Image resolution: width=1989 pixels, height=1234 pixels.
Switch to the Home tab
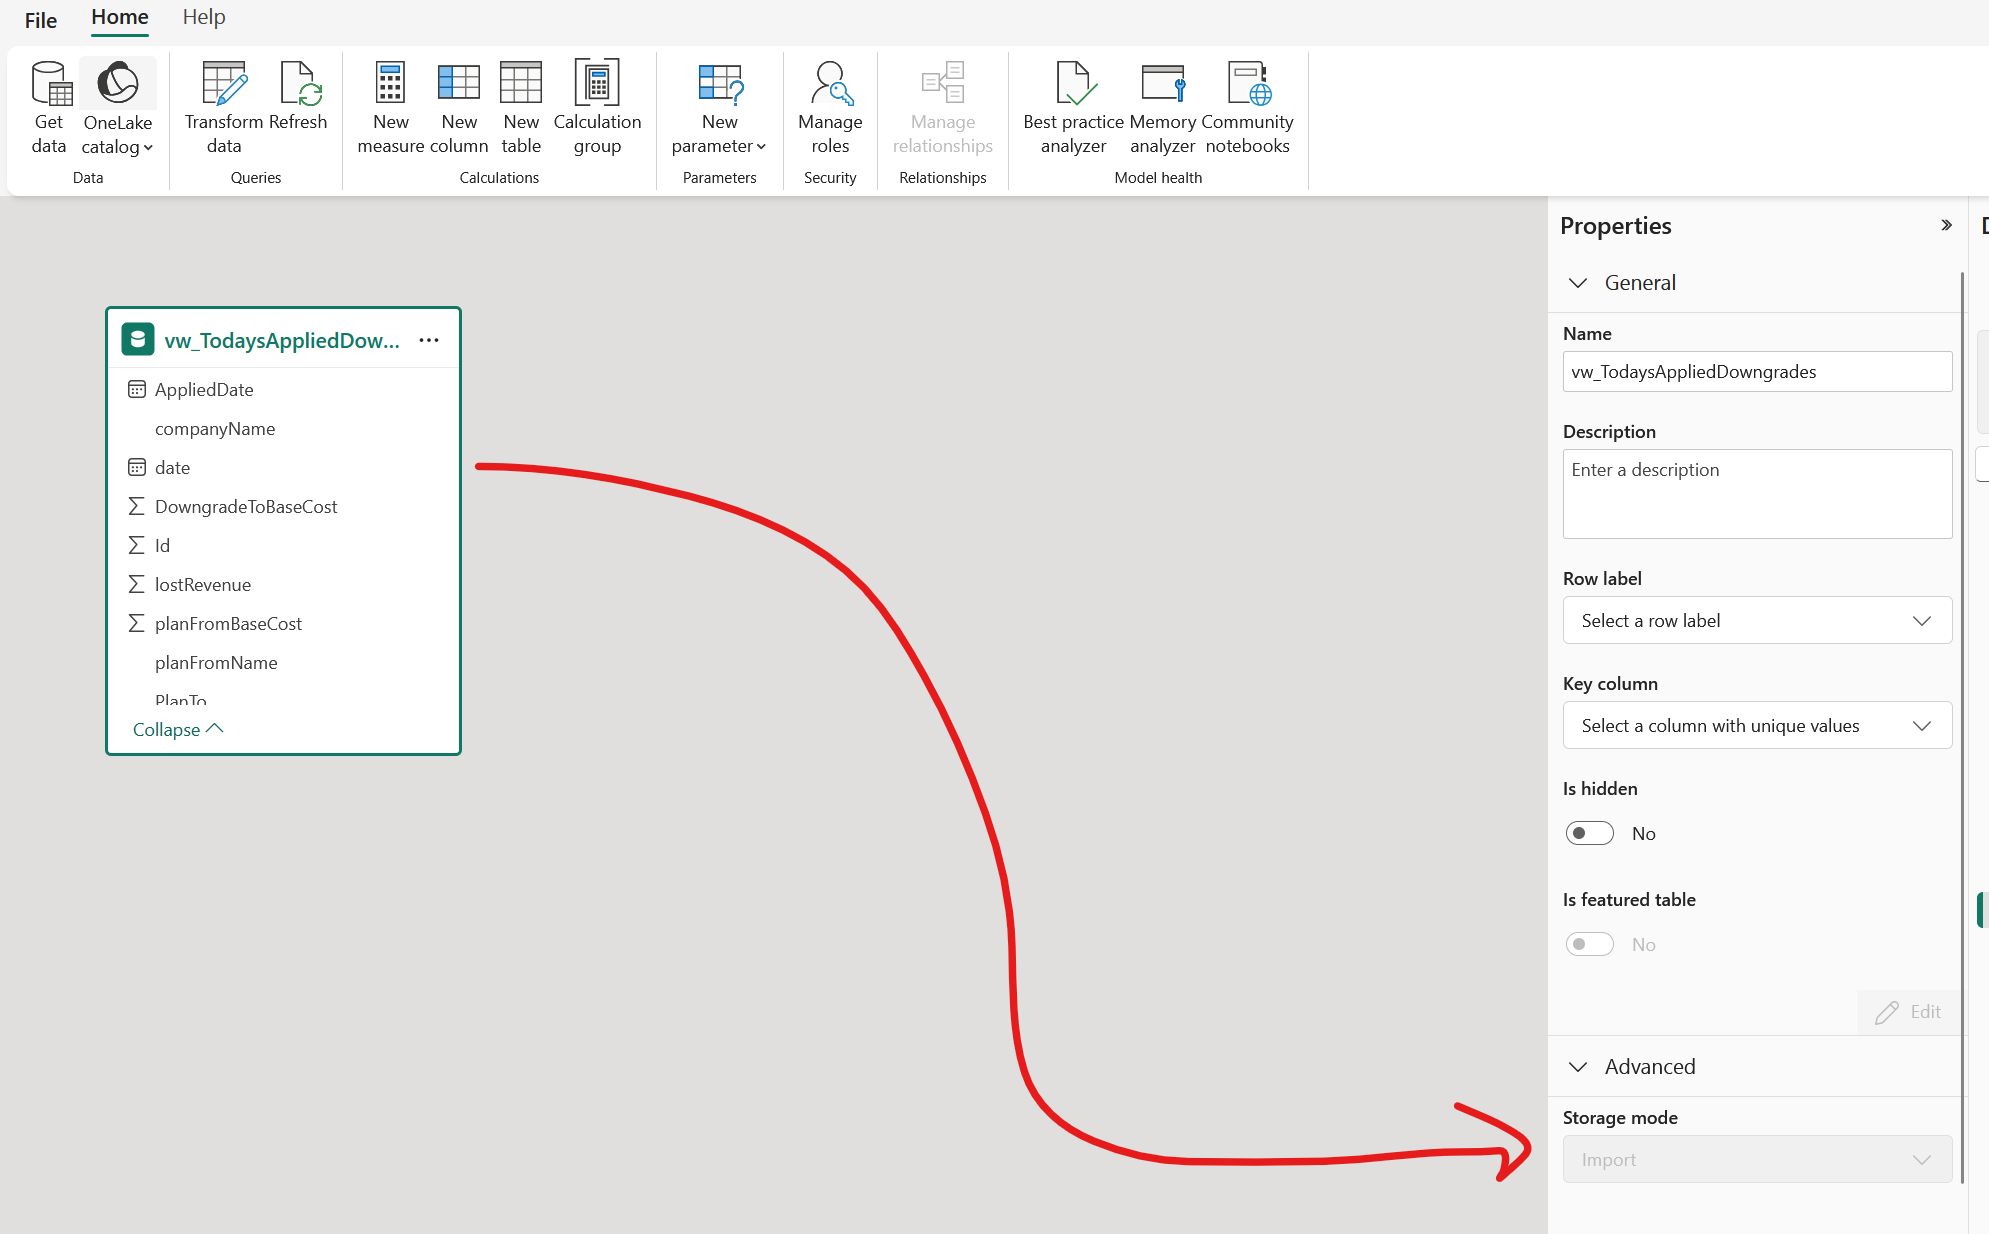pos(120,17)
